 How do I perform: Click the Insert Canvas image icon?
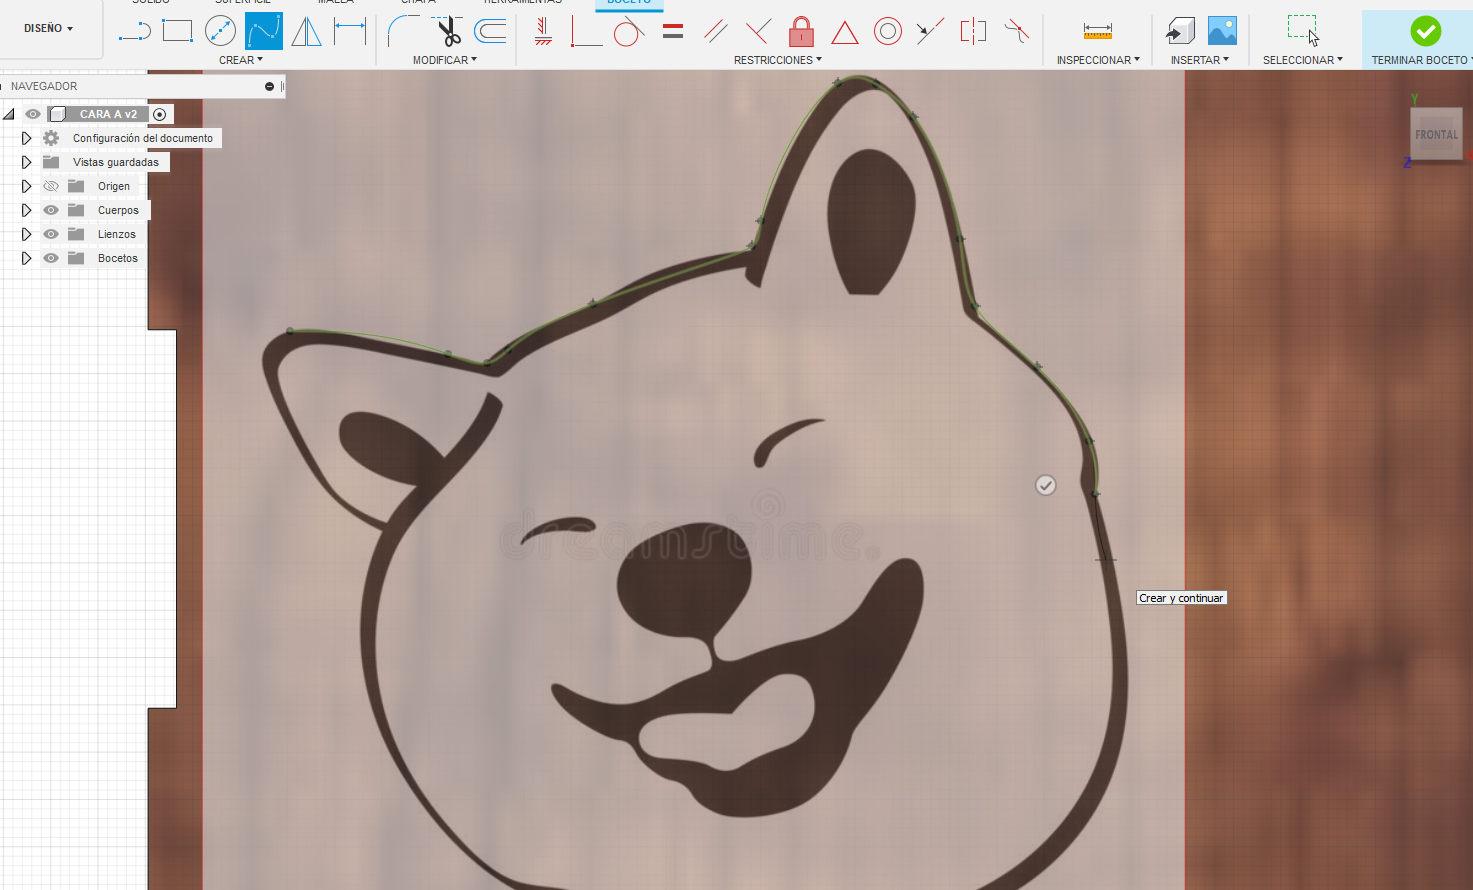point(1222,31)
